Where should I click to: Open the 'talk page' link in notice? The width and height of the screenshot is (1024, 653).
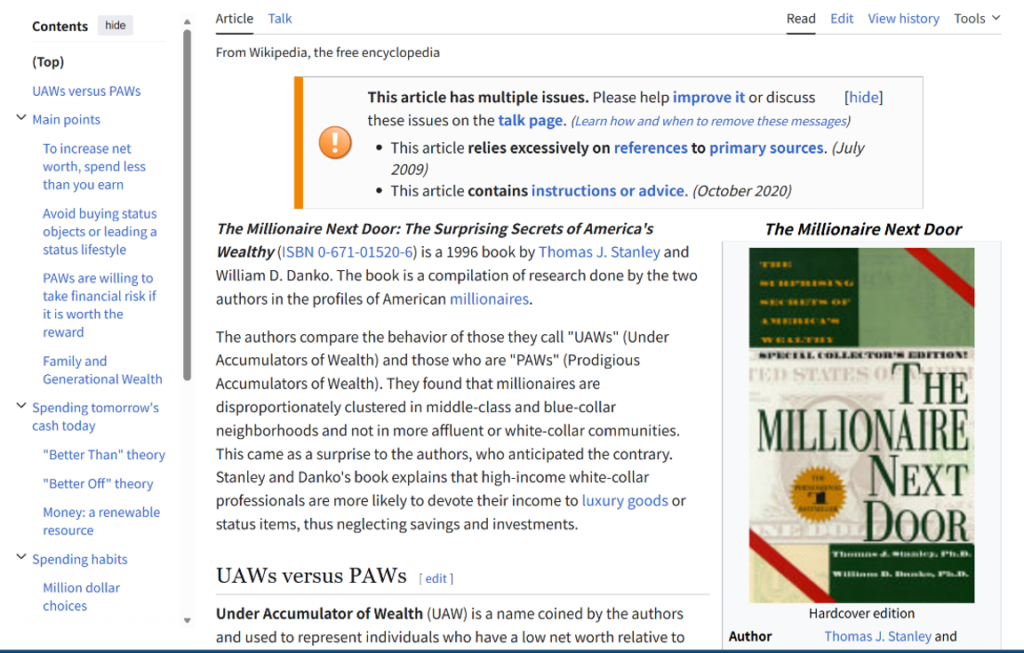tap(530, 120)
